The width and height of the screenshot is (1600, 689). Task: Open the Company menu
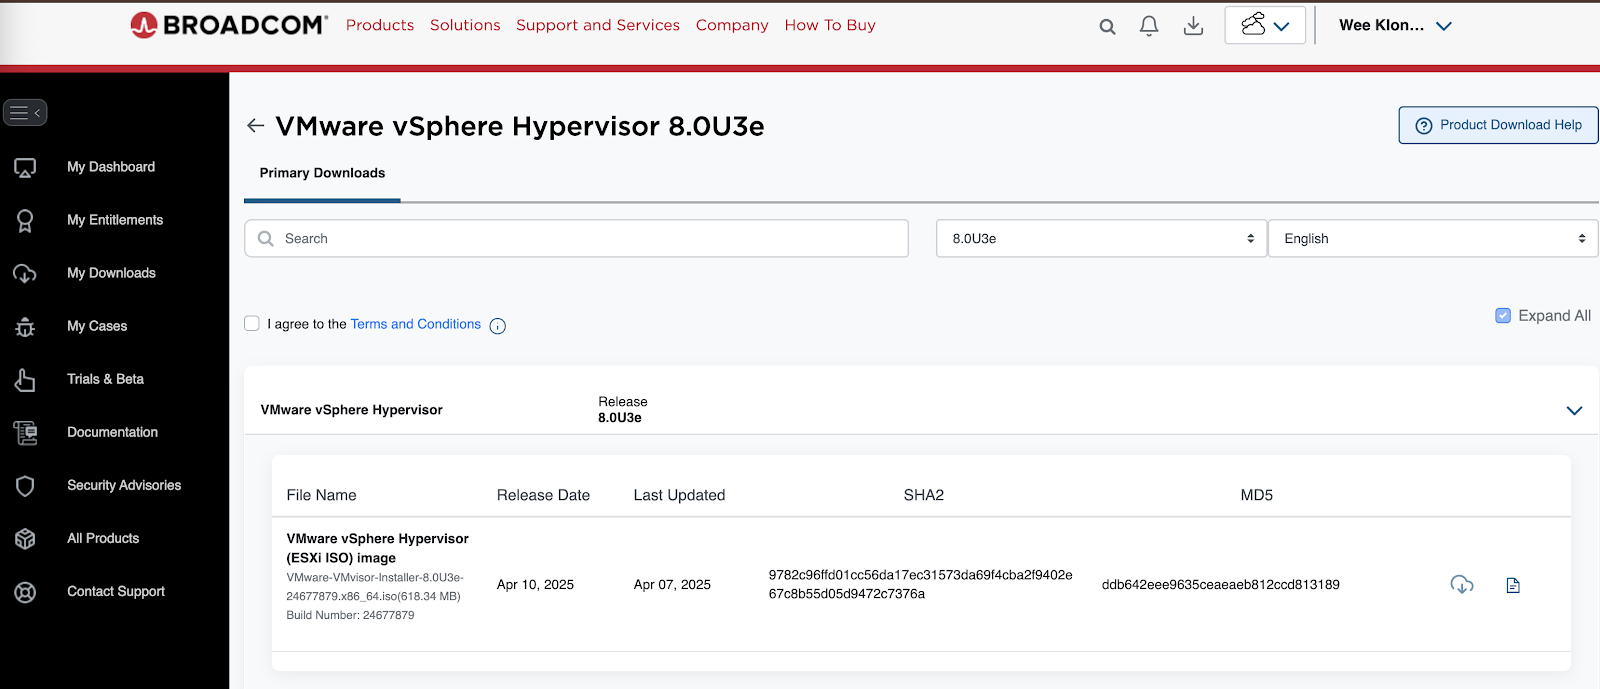tap(732, 25)
